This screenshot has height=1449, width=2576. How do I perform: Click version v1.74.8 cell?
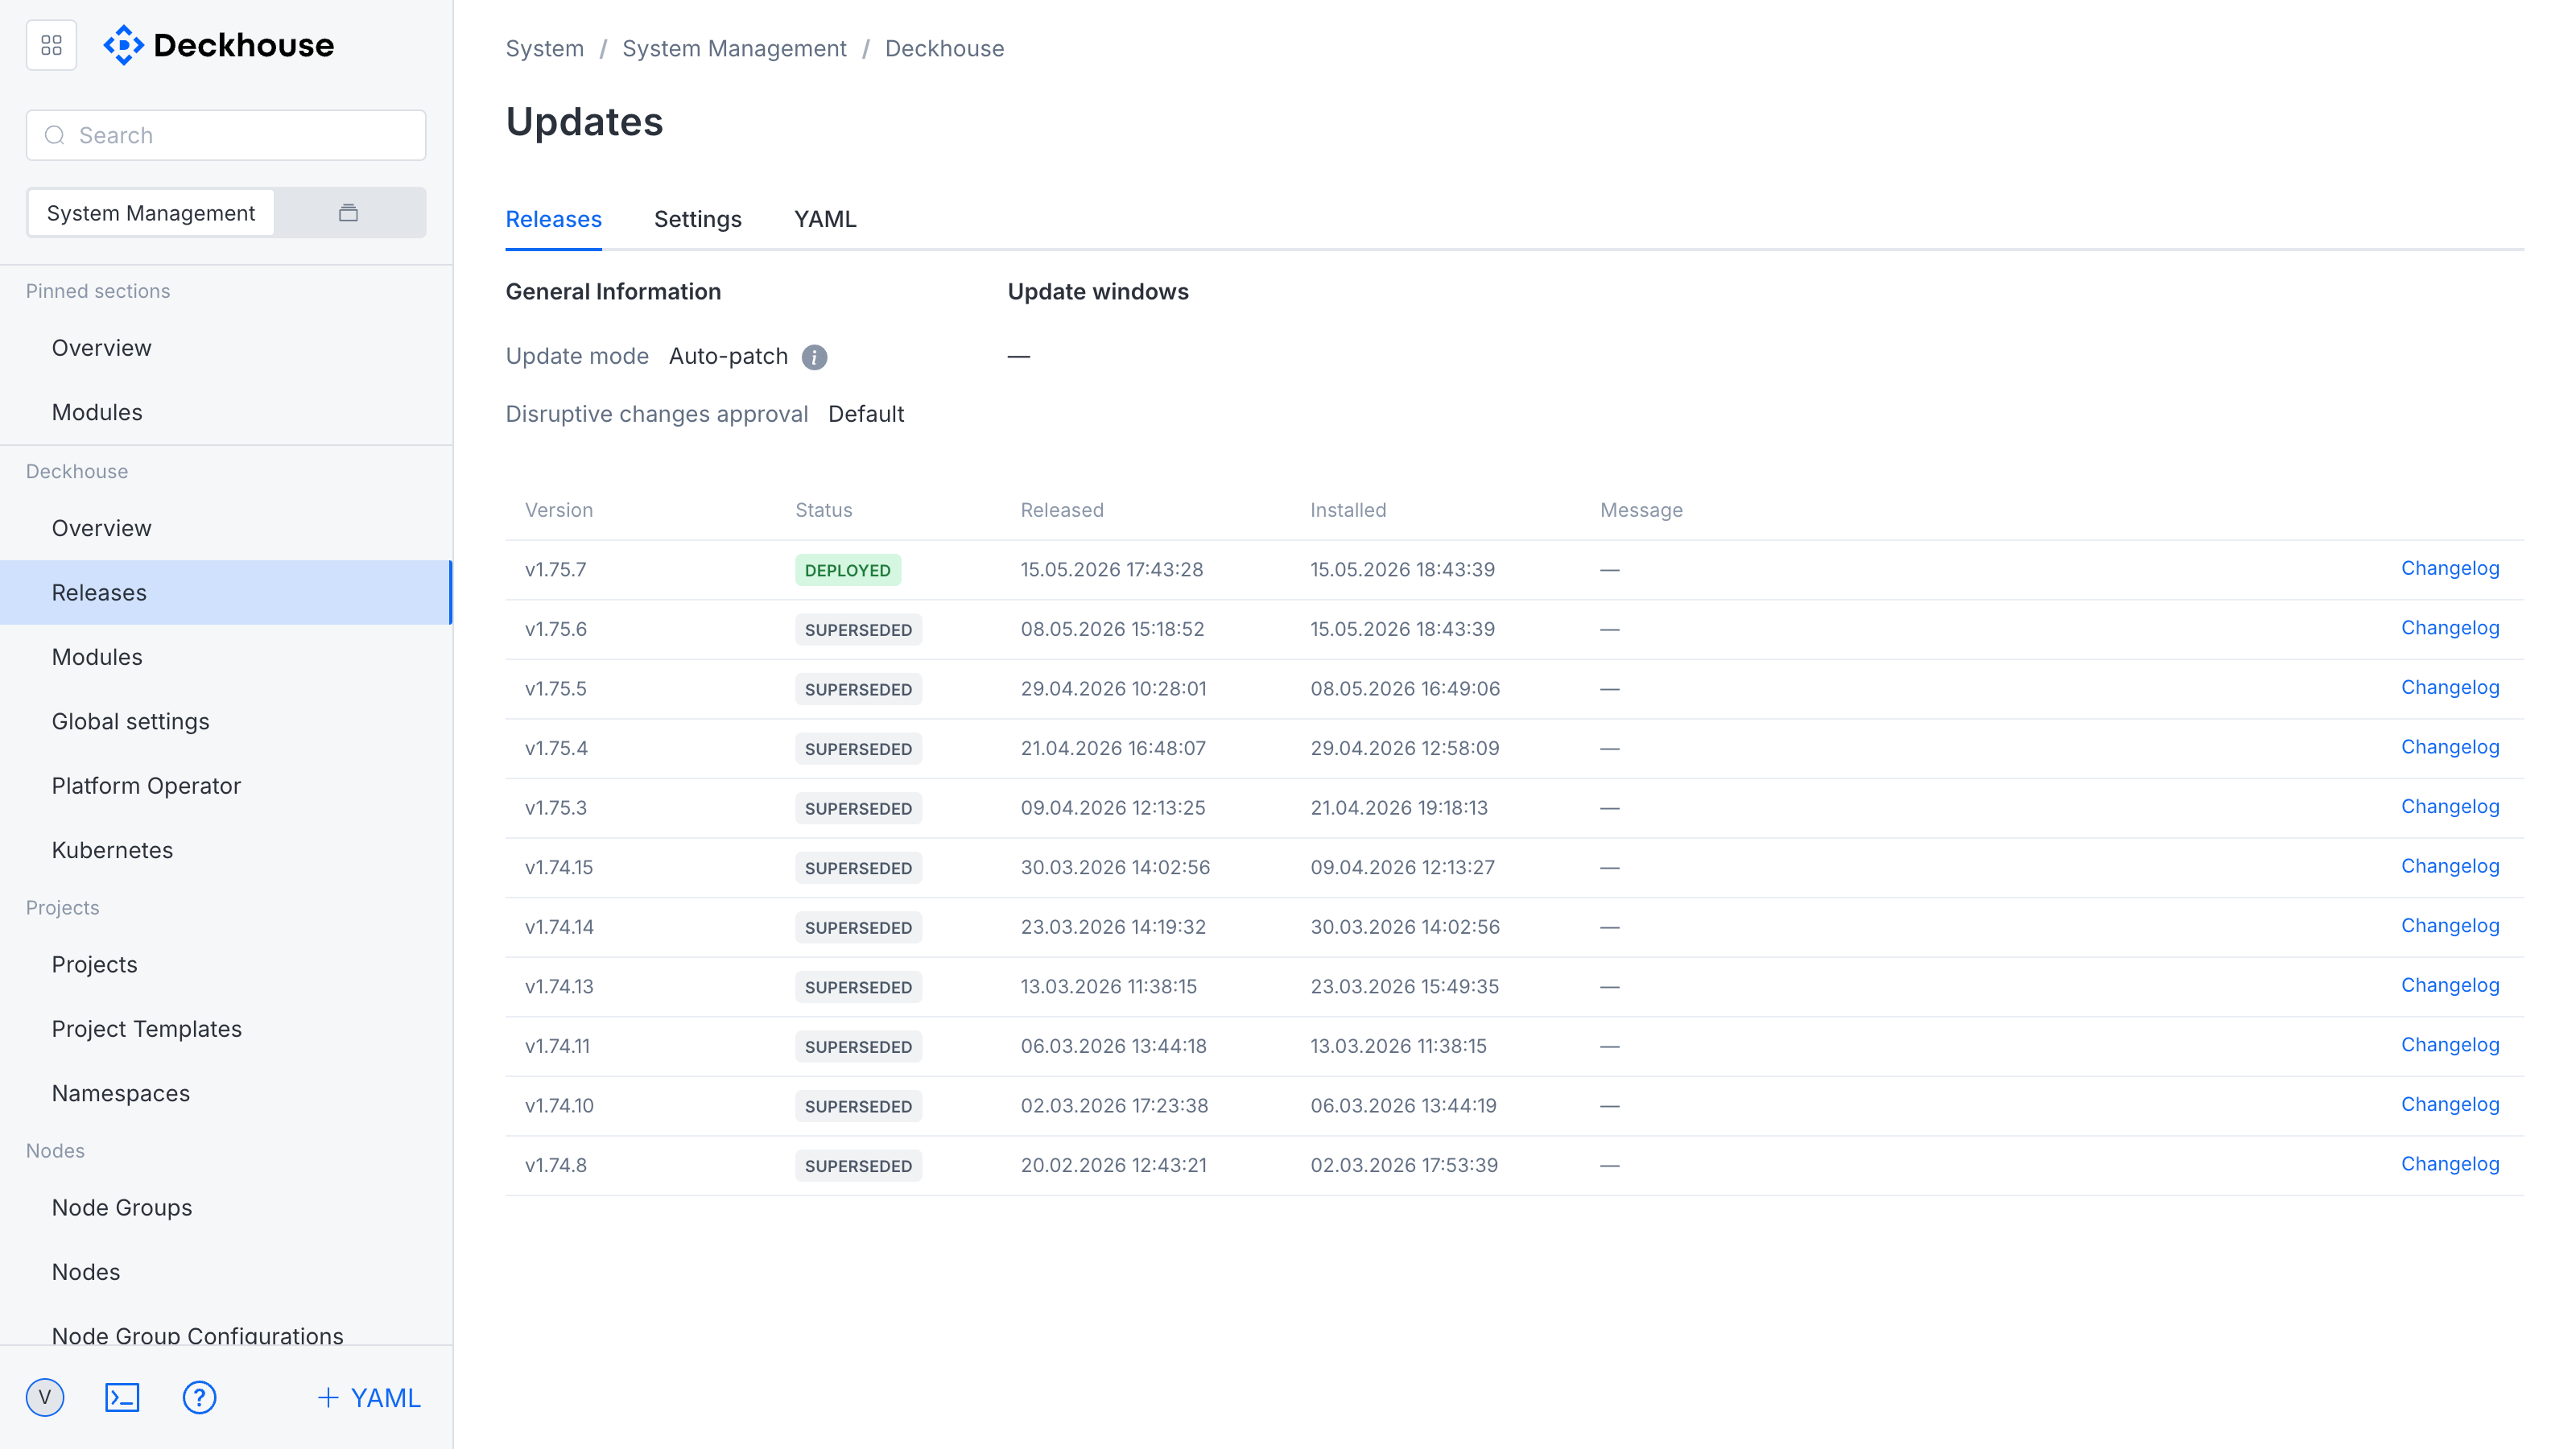point(555,1165)
